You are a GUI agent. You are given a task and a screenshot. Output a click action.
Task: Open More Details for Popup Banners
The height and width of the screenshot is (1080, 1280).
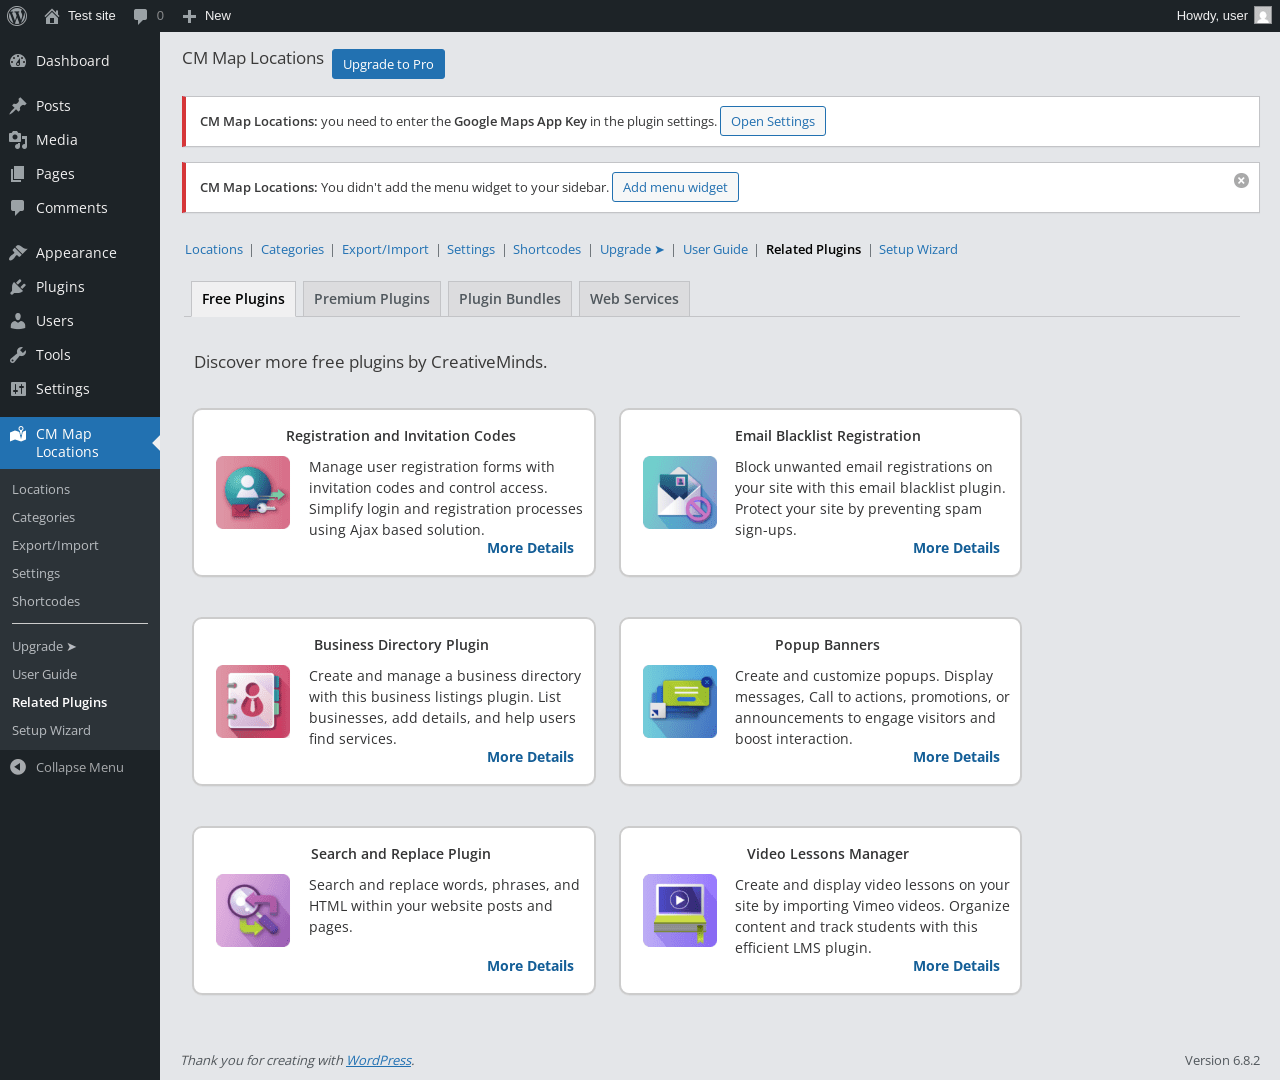point(956,757)
